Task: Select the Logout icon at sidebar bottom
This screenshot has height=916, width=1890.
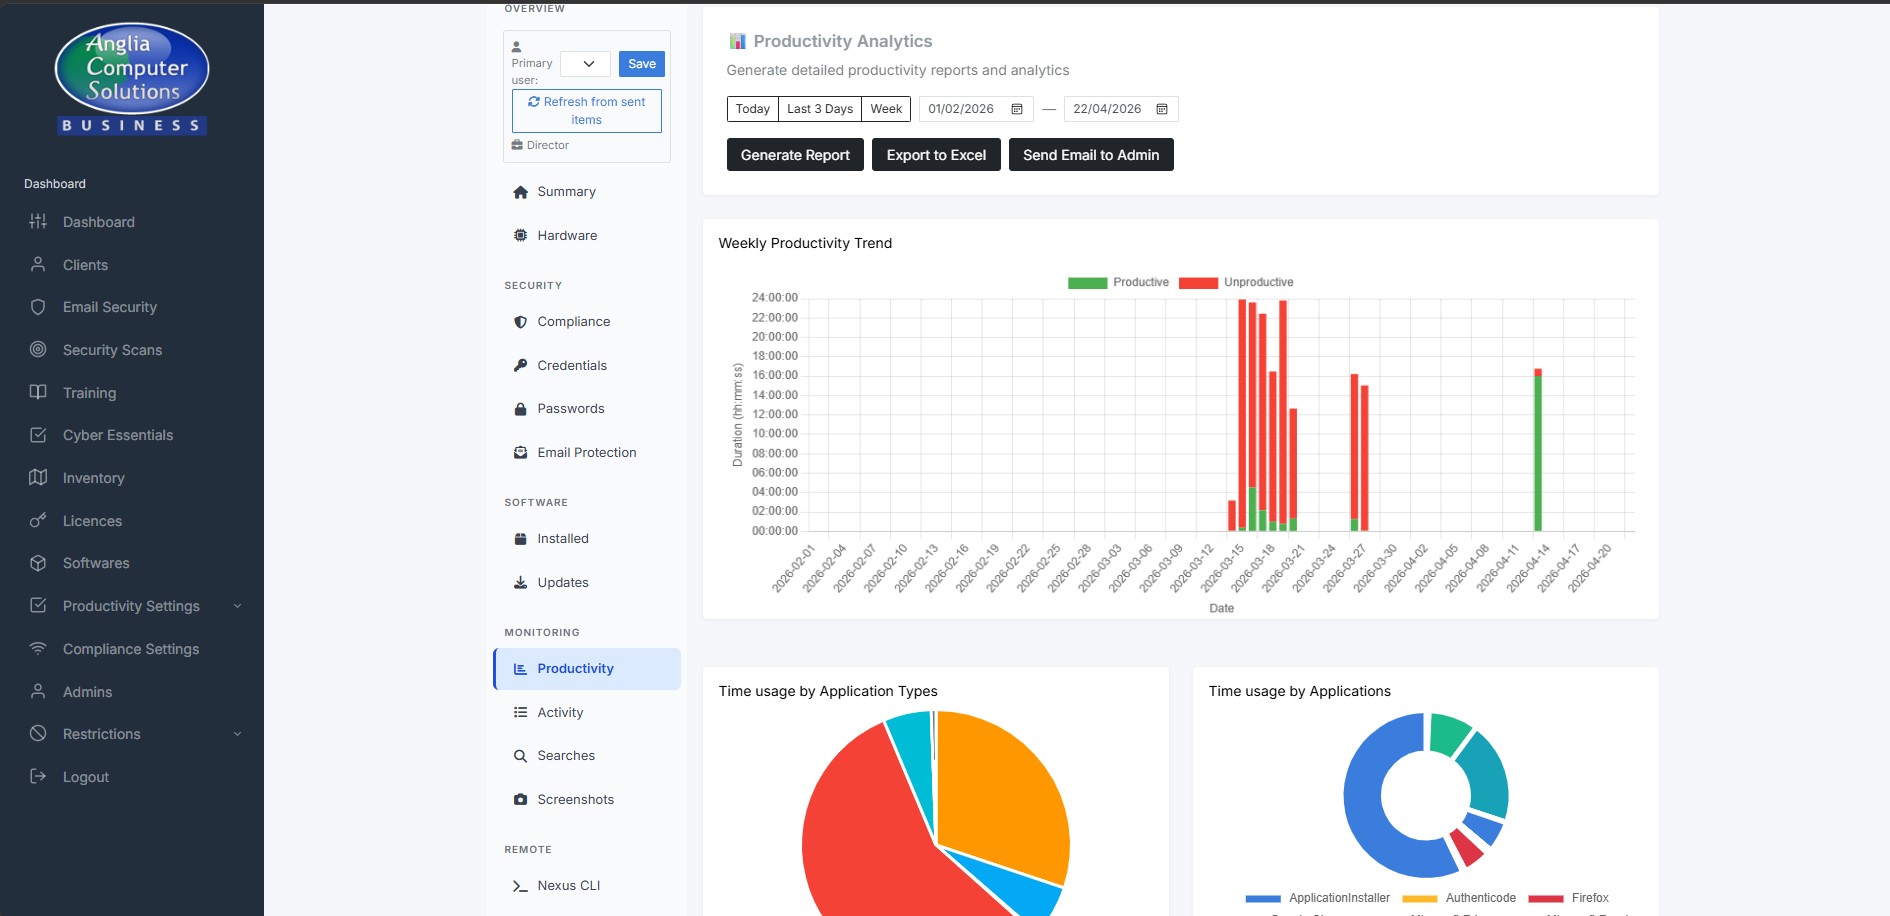Action: tap(38, 776)
